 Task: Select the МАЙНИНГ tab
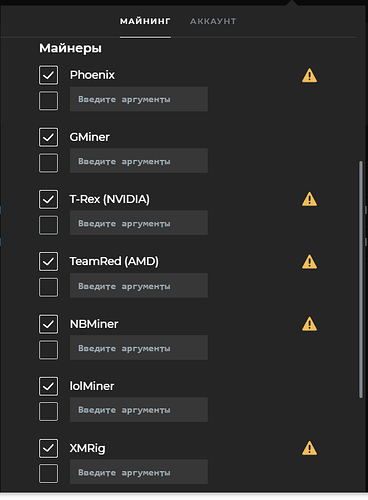tap(145, 21)
